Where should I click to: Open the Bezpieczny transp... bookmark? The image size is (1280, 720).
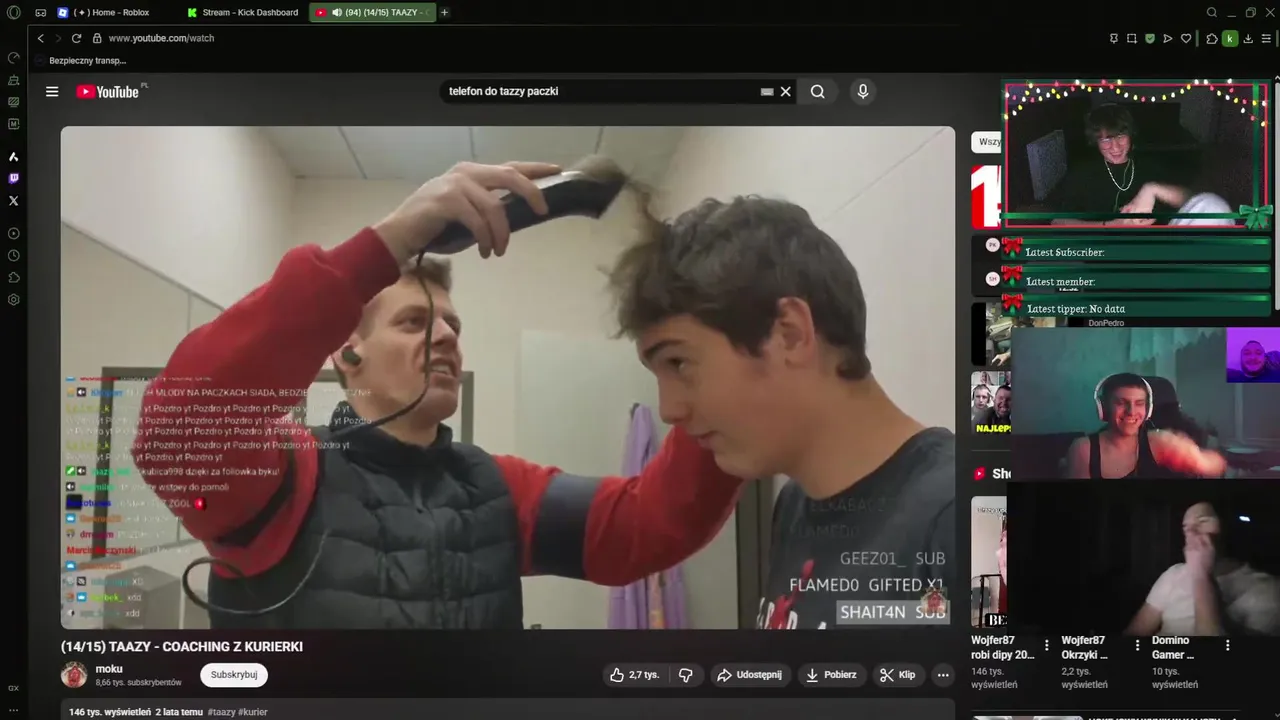[80, 61]
